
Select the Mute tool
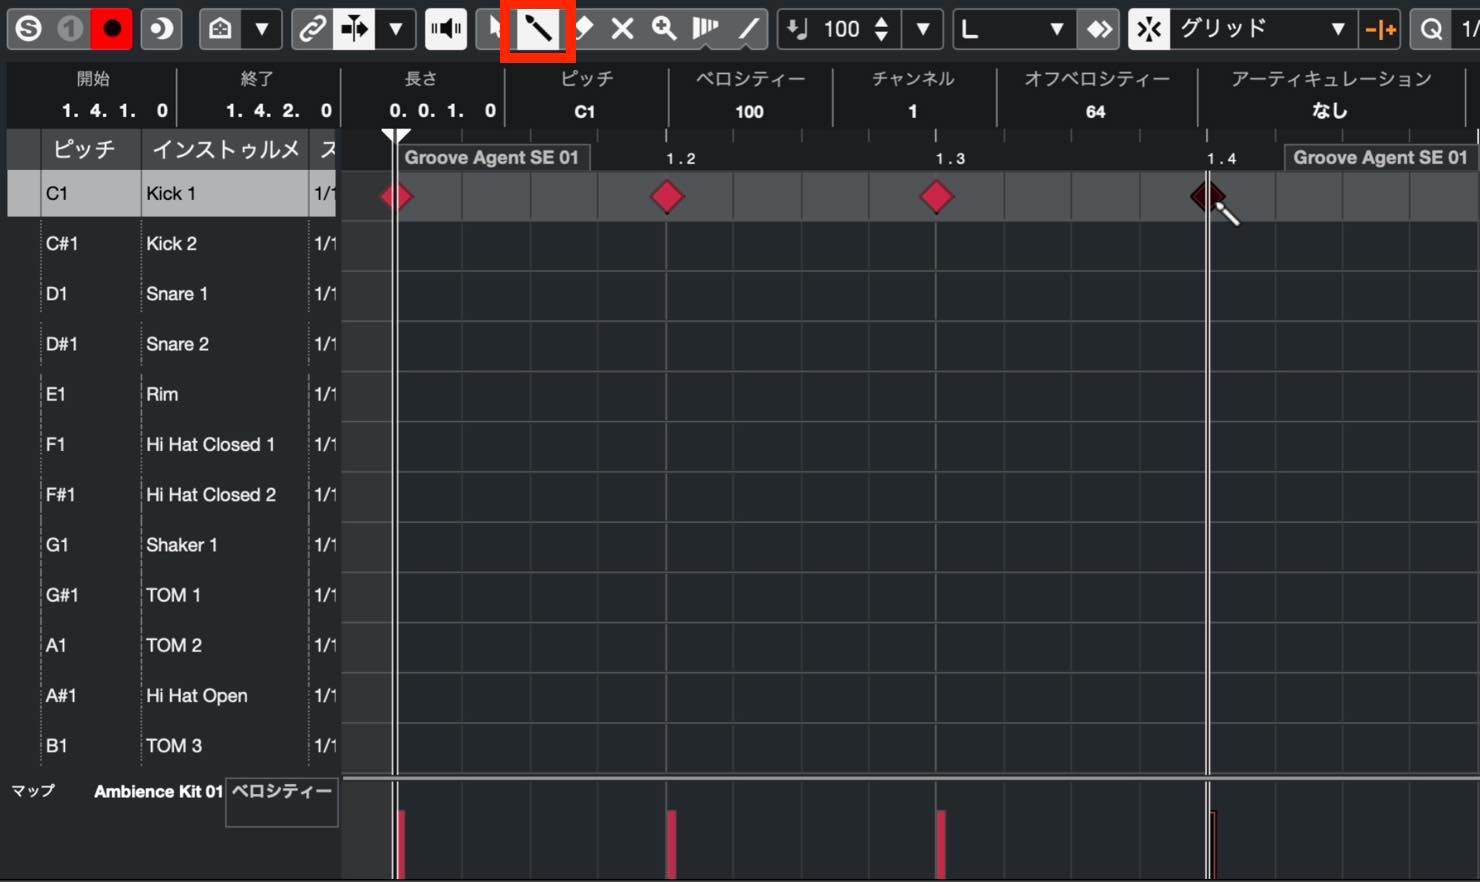coord(623,29)
